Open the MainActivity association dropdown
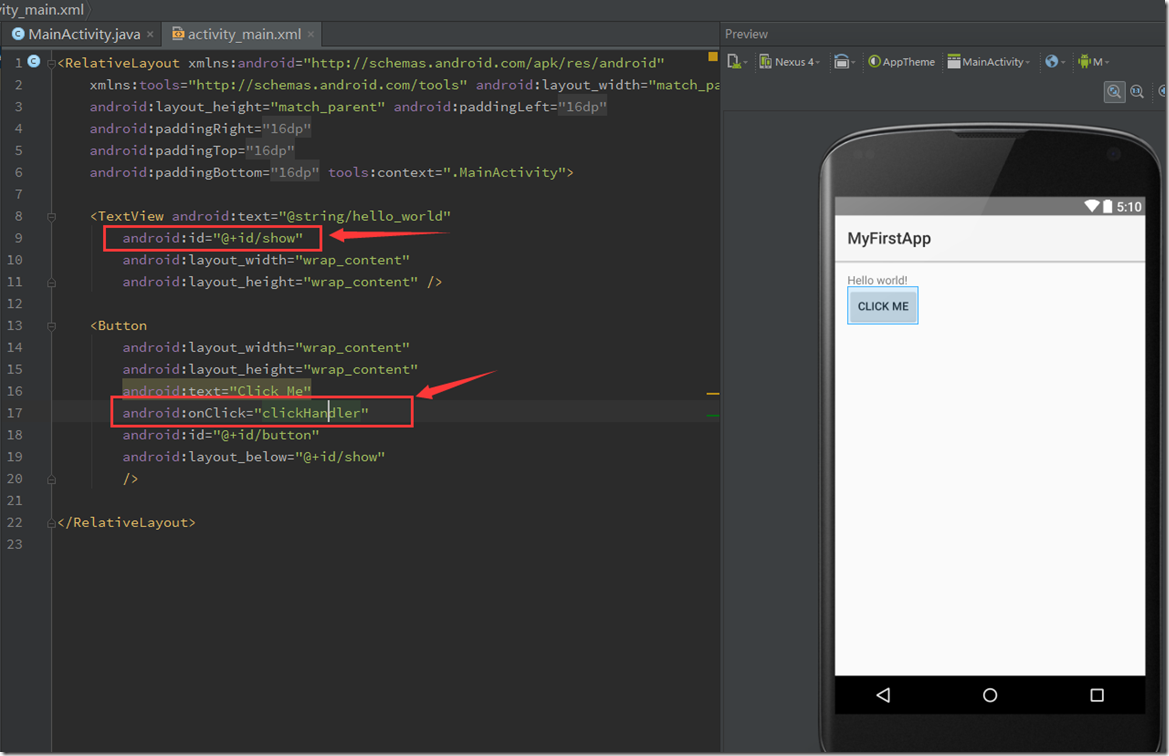Screen dimensions: 1169x756 click(x=989, y=62)
